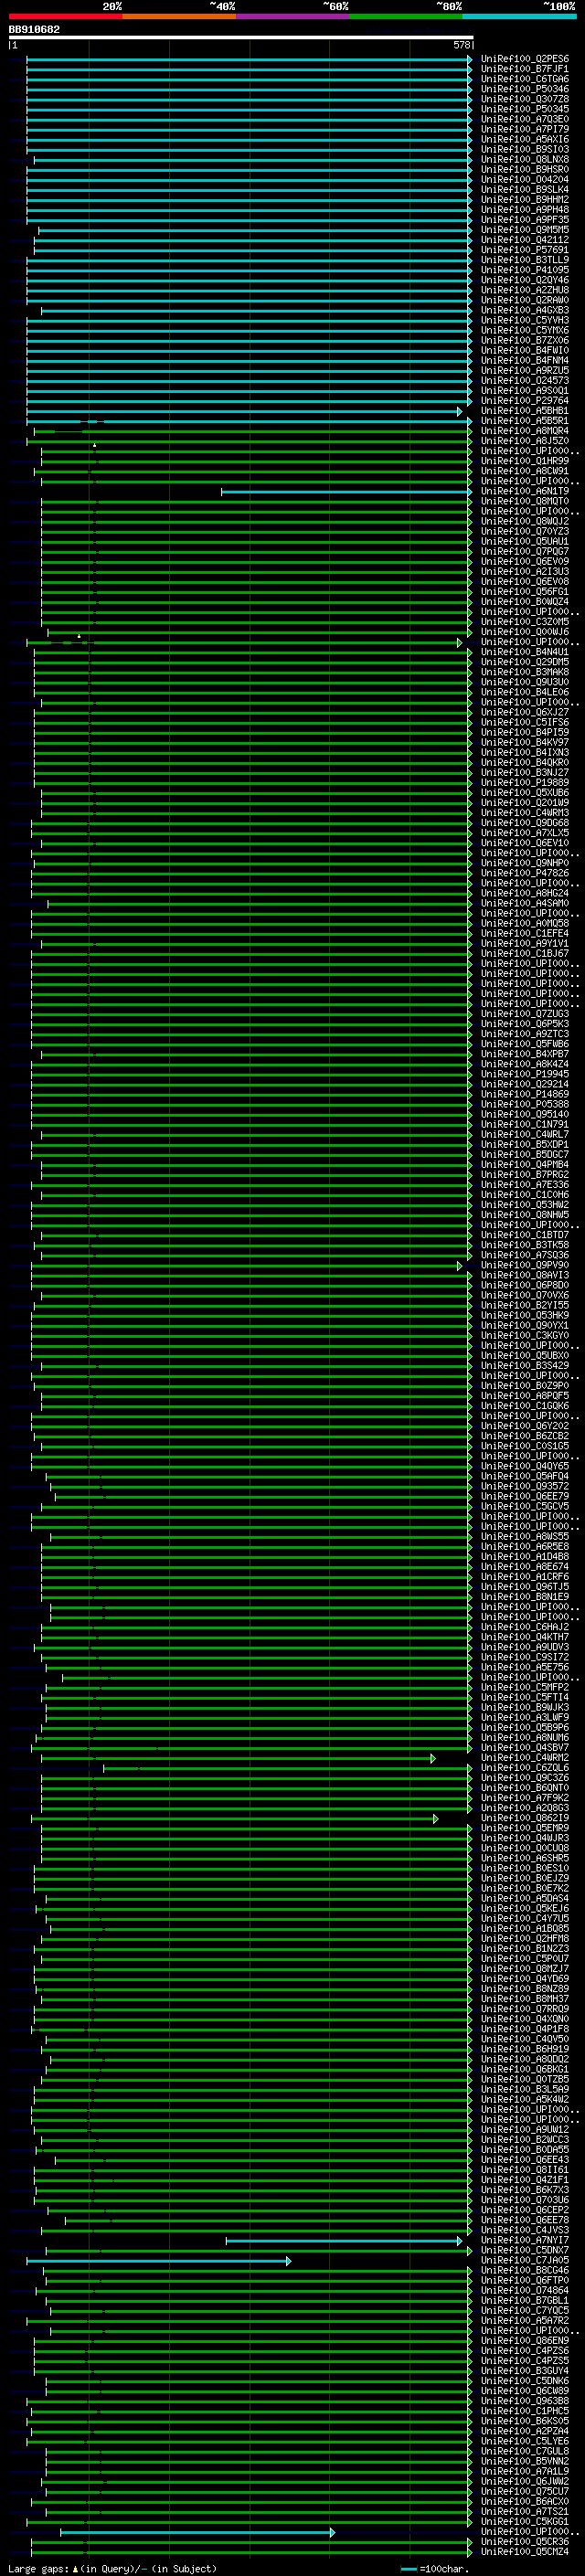Click label UniRef100_C3Z0M5
This screenshot has width=585, height=2576.
tap(525, 622)
